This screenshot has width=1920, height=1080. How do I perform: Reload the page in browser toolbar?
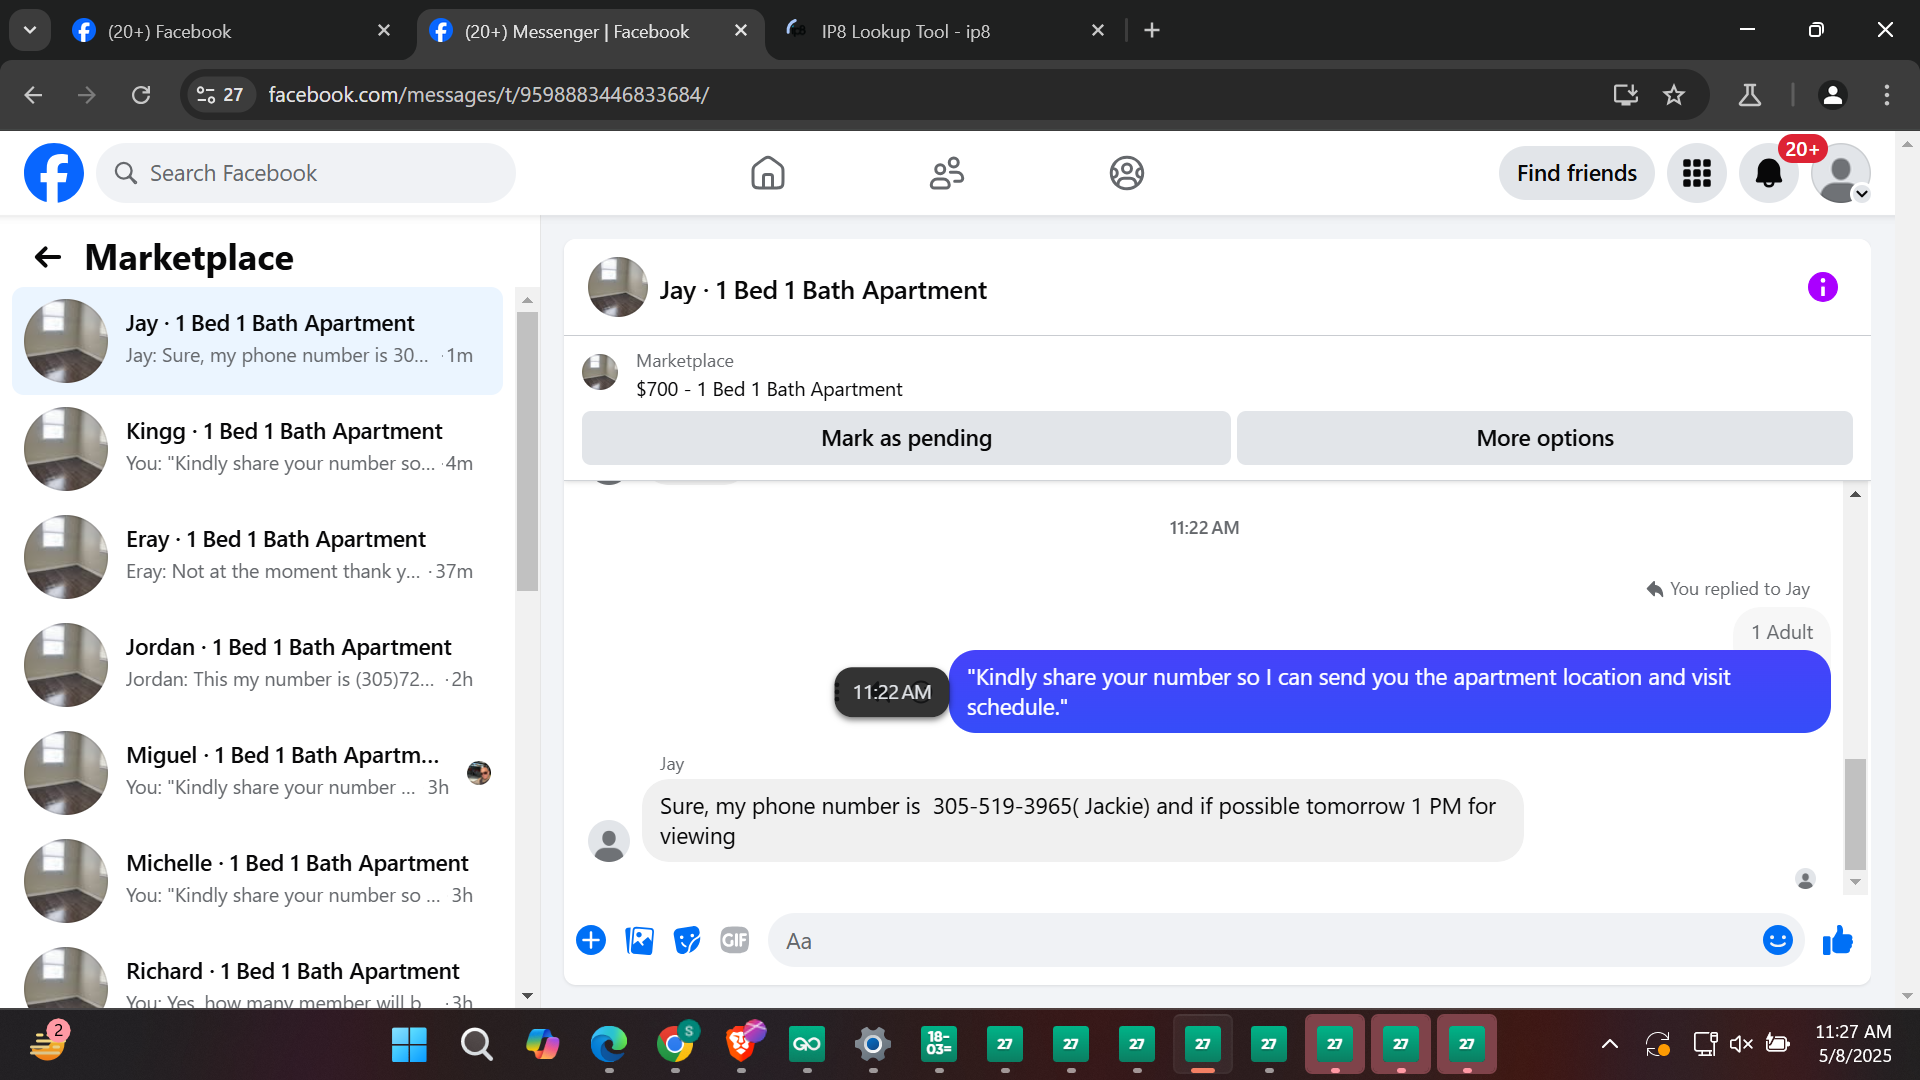141,95
